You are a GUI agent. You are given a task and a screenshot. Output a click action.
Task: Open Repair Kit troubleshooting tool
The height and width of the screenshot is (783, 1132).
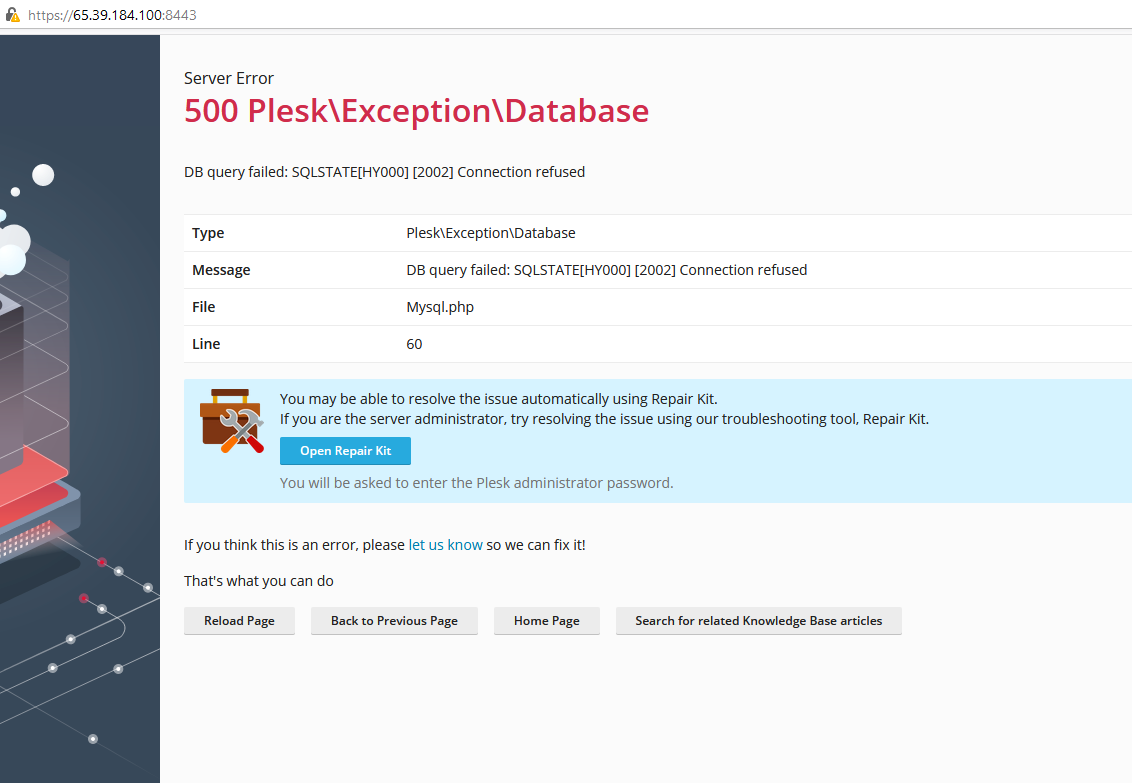(345, 451)
